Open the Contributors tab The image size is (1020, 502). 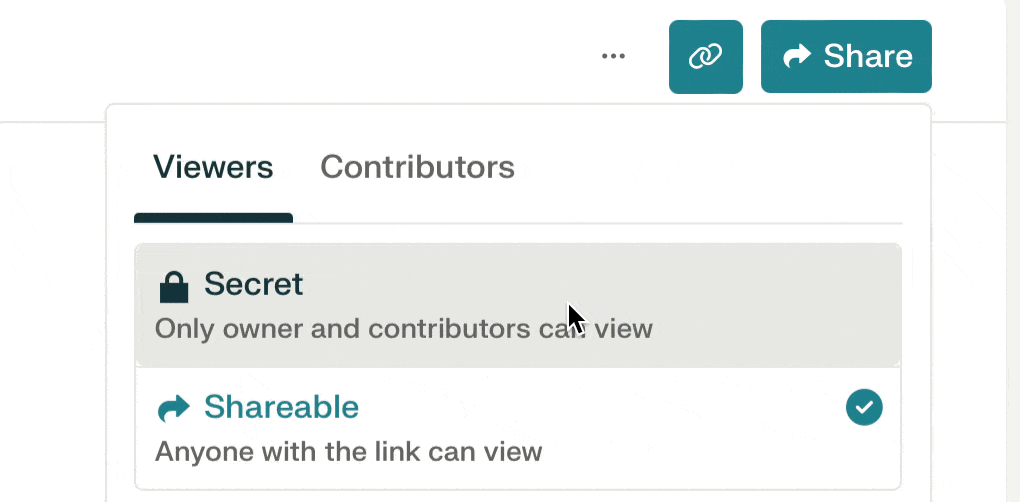click(418, 167)
